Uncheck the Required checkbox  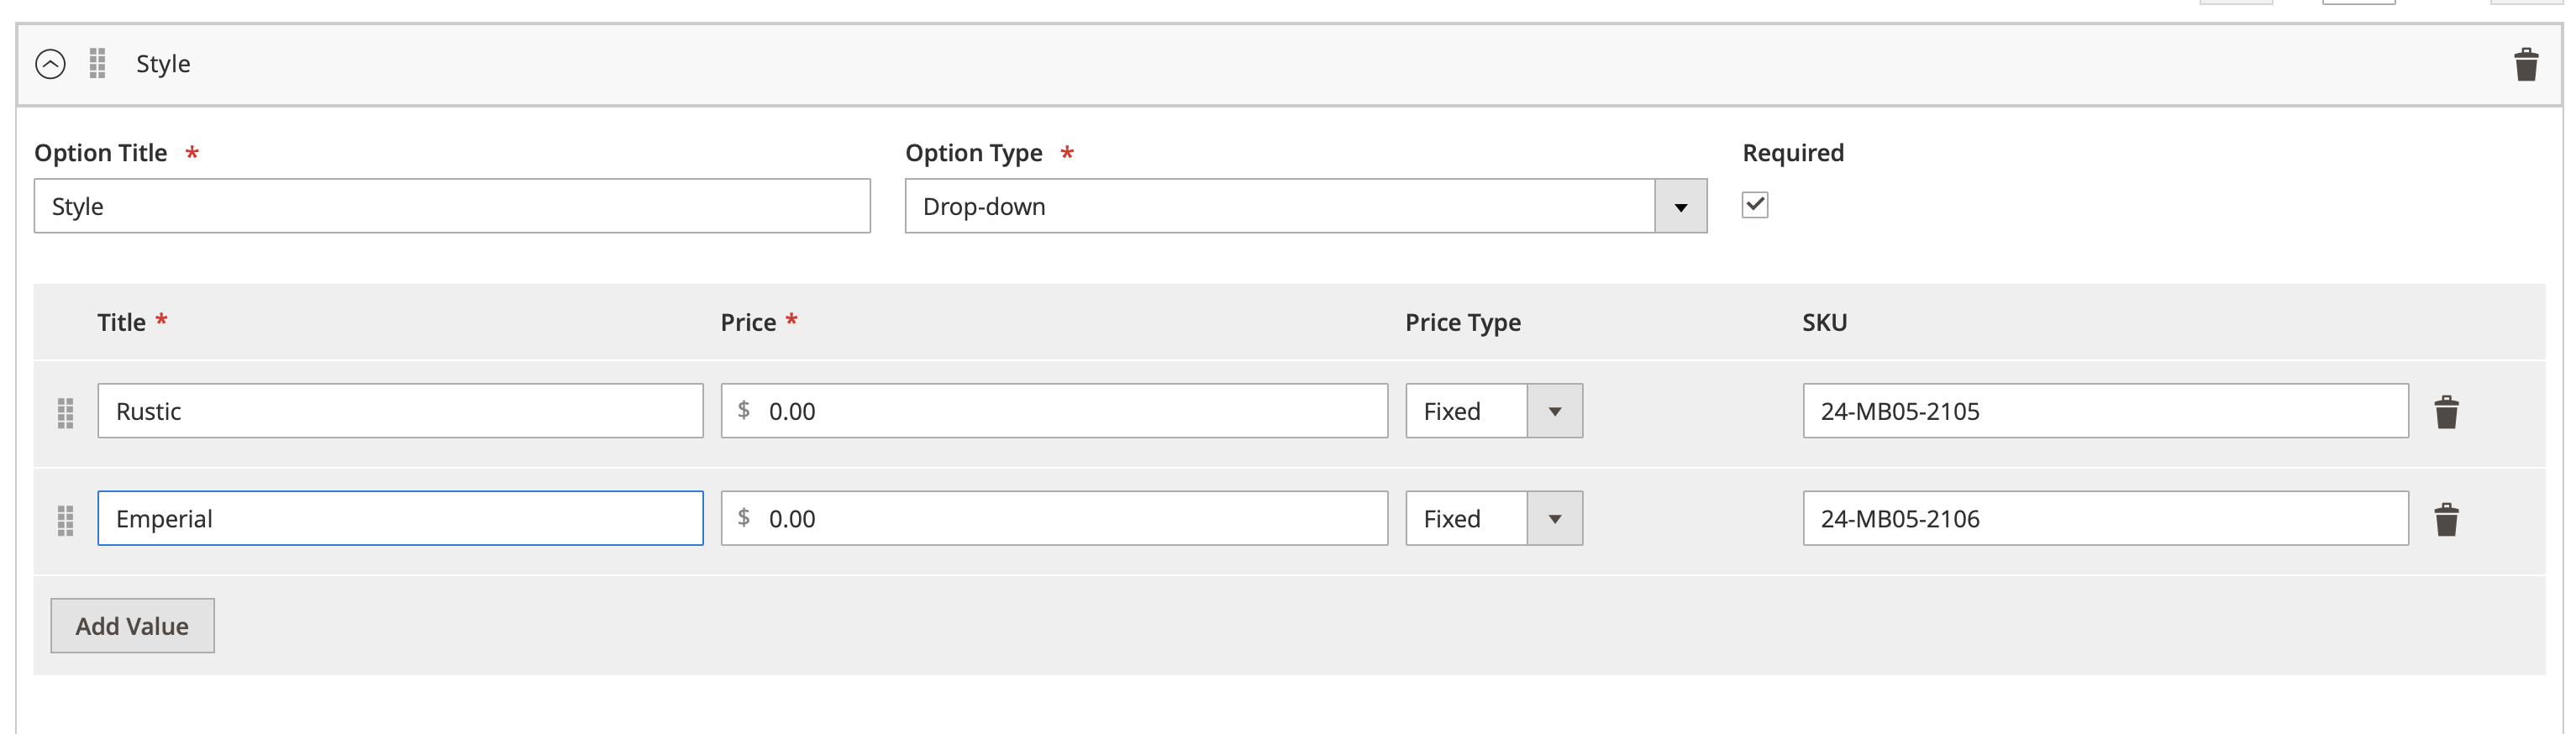(1754, 205)
